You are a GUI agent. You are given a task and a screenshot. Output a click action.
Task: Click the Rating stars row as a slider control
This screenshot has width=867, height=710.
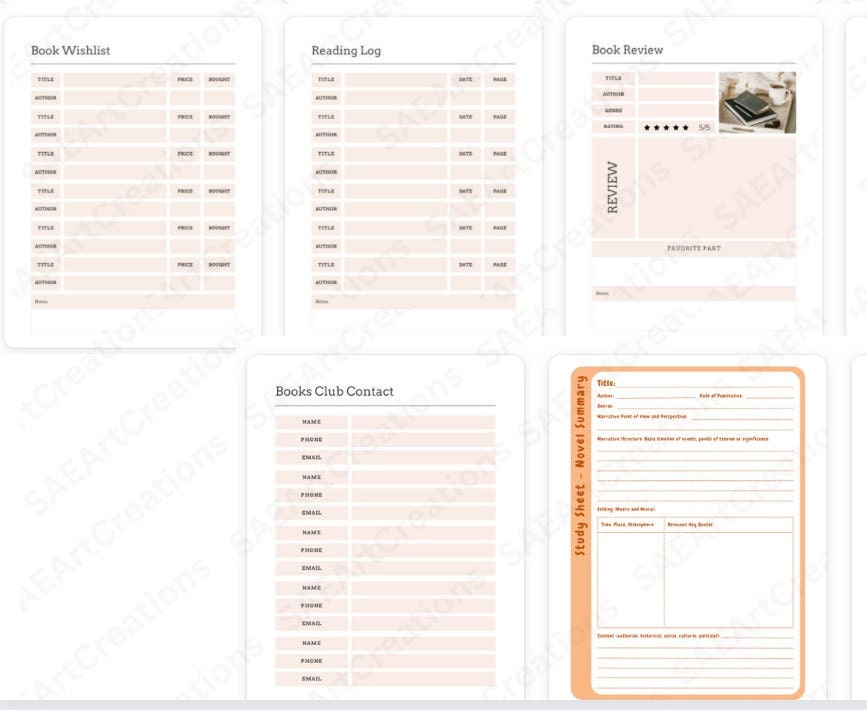[666, 128]
